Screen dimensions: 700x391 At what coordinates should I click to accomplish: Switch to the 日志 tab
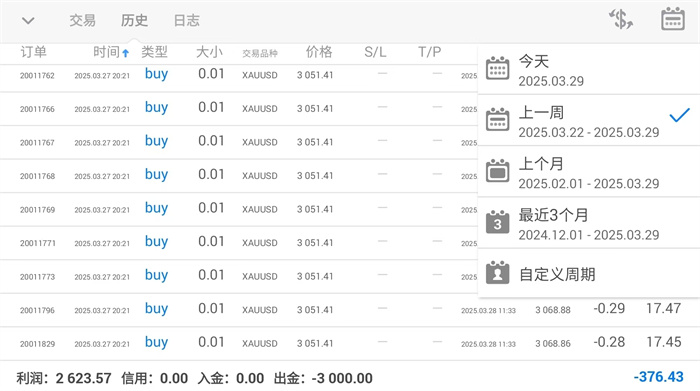[x=187, y=20]
